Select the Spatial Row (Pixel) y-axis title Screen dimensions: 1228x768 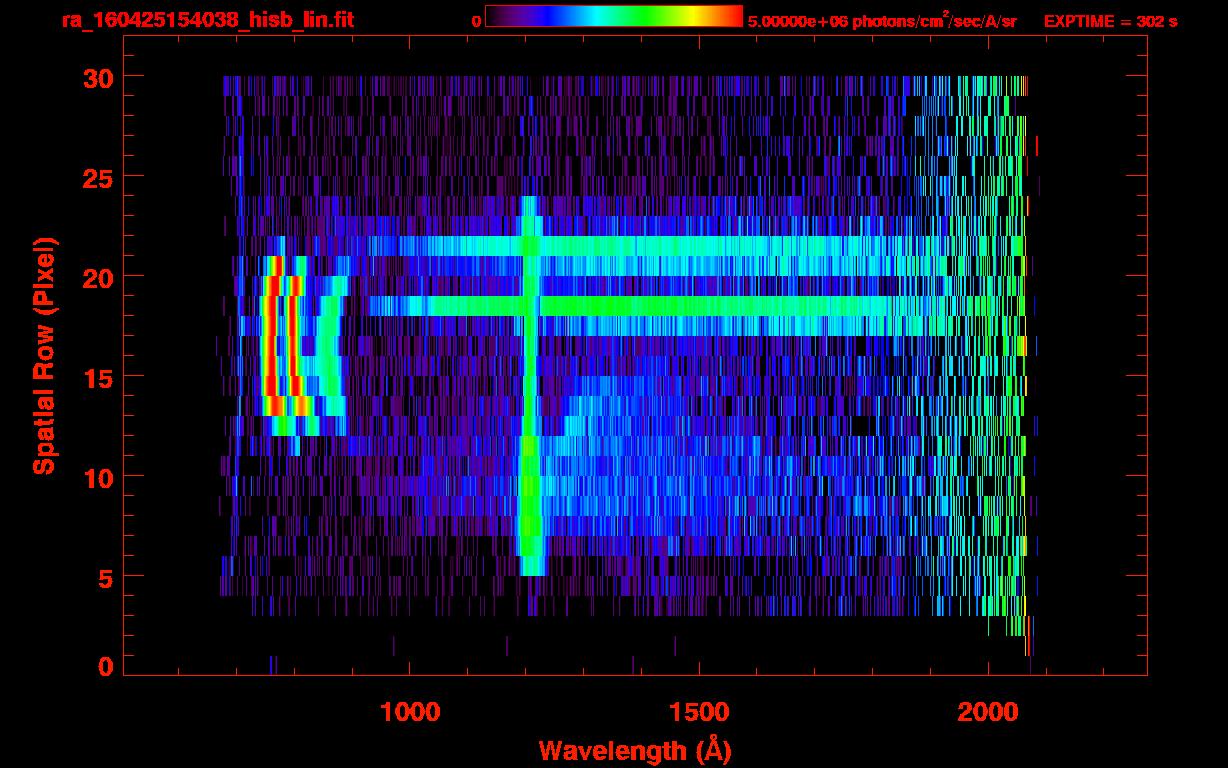tap(44, 355)
